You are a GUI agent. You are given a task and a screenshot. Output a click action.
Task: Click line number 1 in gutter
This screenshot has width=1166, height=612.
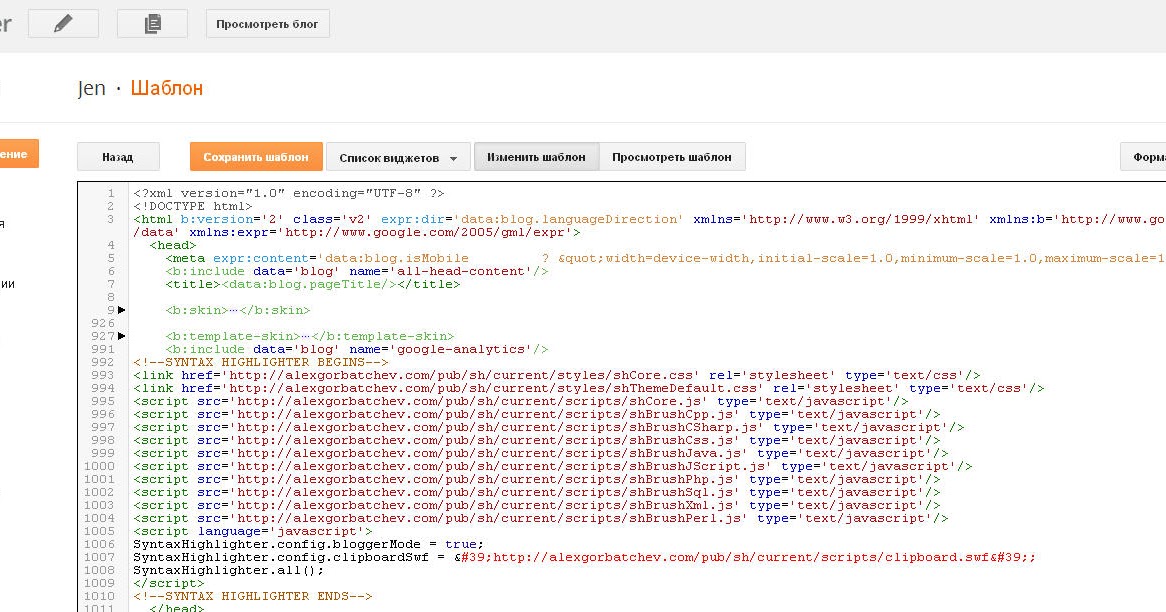(111, 193)
